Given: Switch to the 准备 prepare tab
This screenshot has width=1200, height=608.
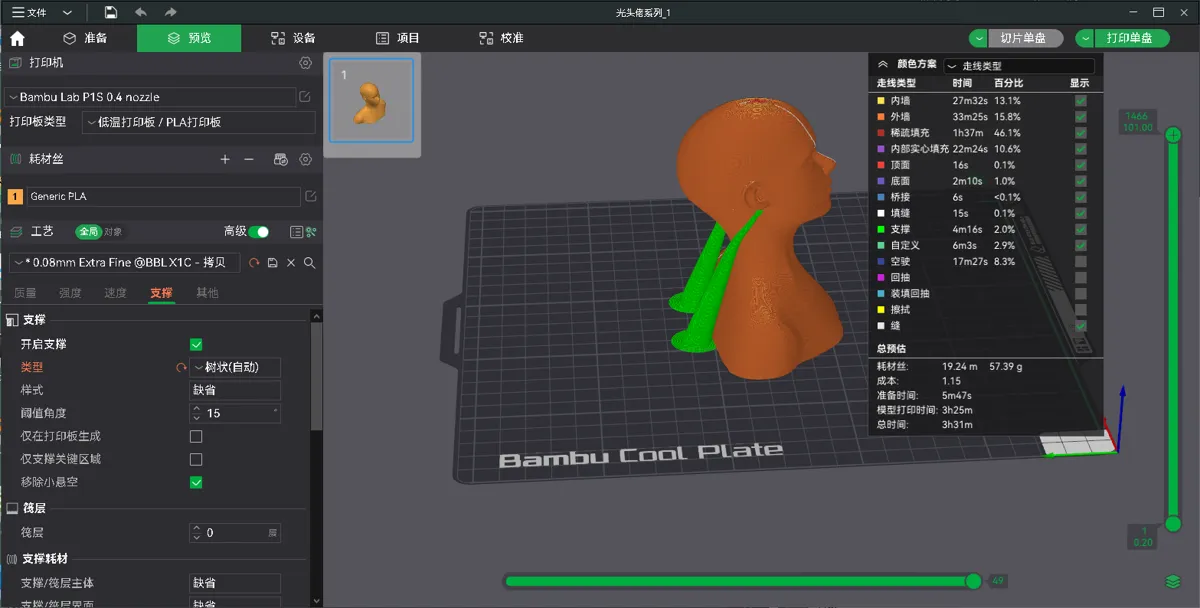Looking at the screenshot, I should coord(85,38).
